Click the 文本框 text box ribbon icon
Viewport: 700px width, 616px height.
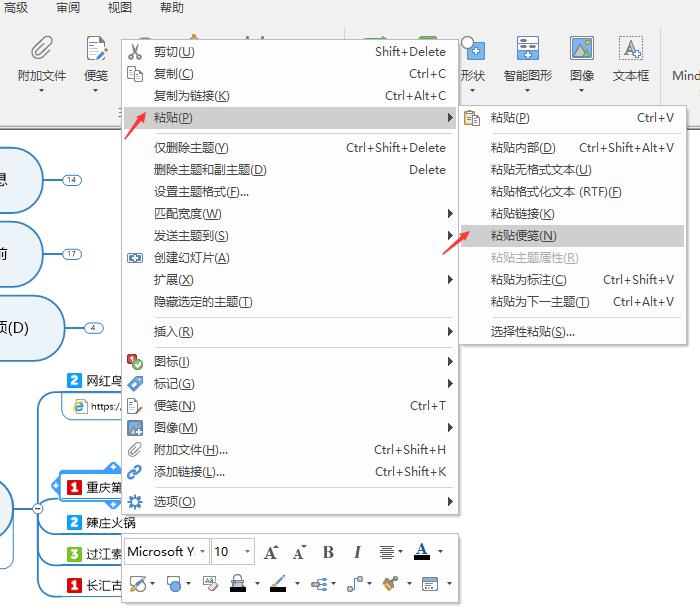pyautogui.click(x=631, y=48)
